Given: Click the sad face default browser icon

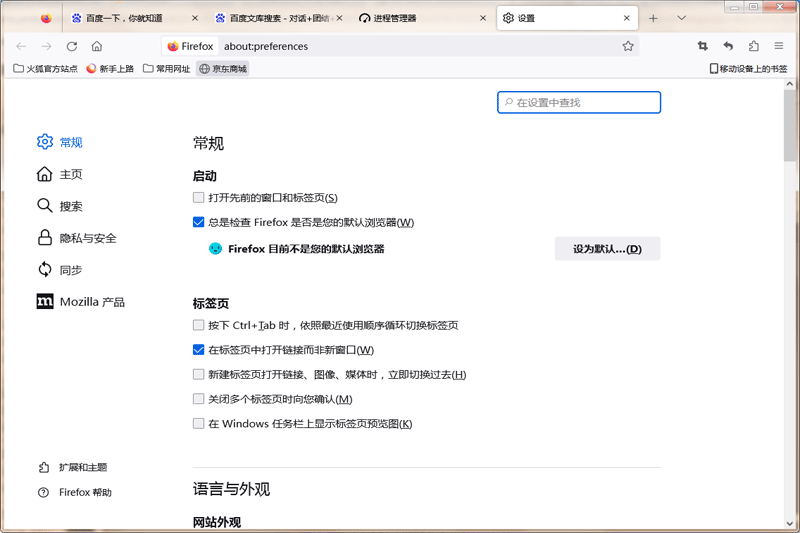Looking at the screenshot, I should 215,248.
